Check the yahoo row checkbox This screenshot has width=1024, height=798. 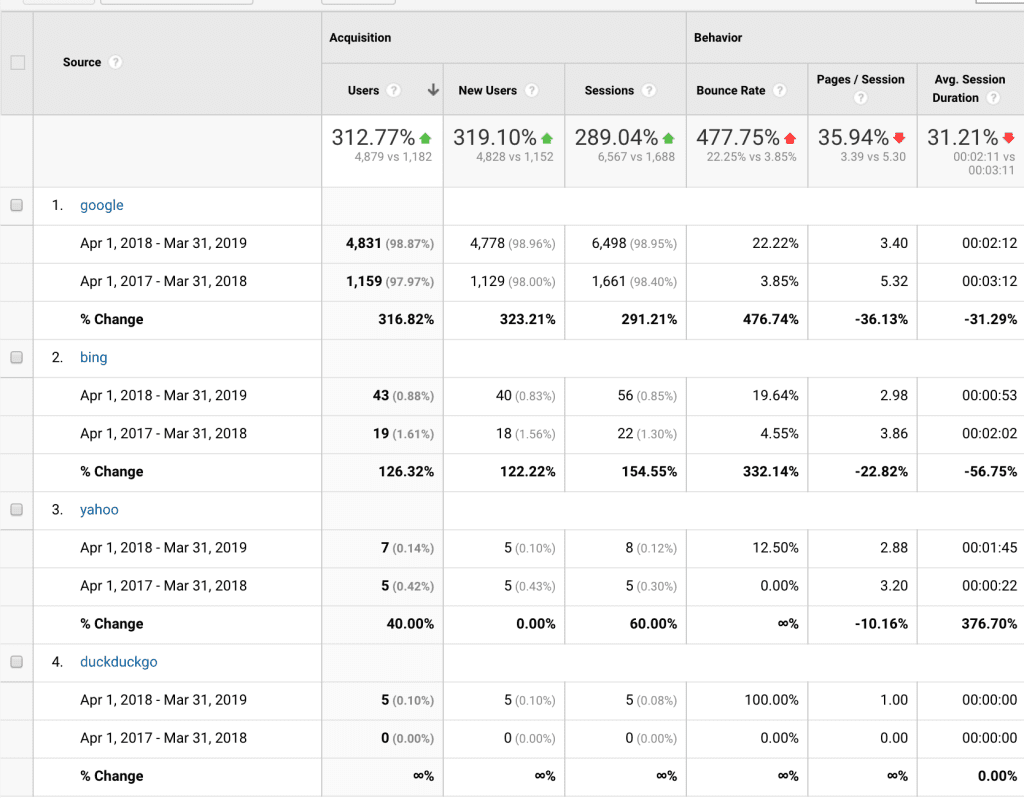pos(17,509)
